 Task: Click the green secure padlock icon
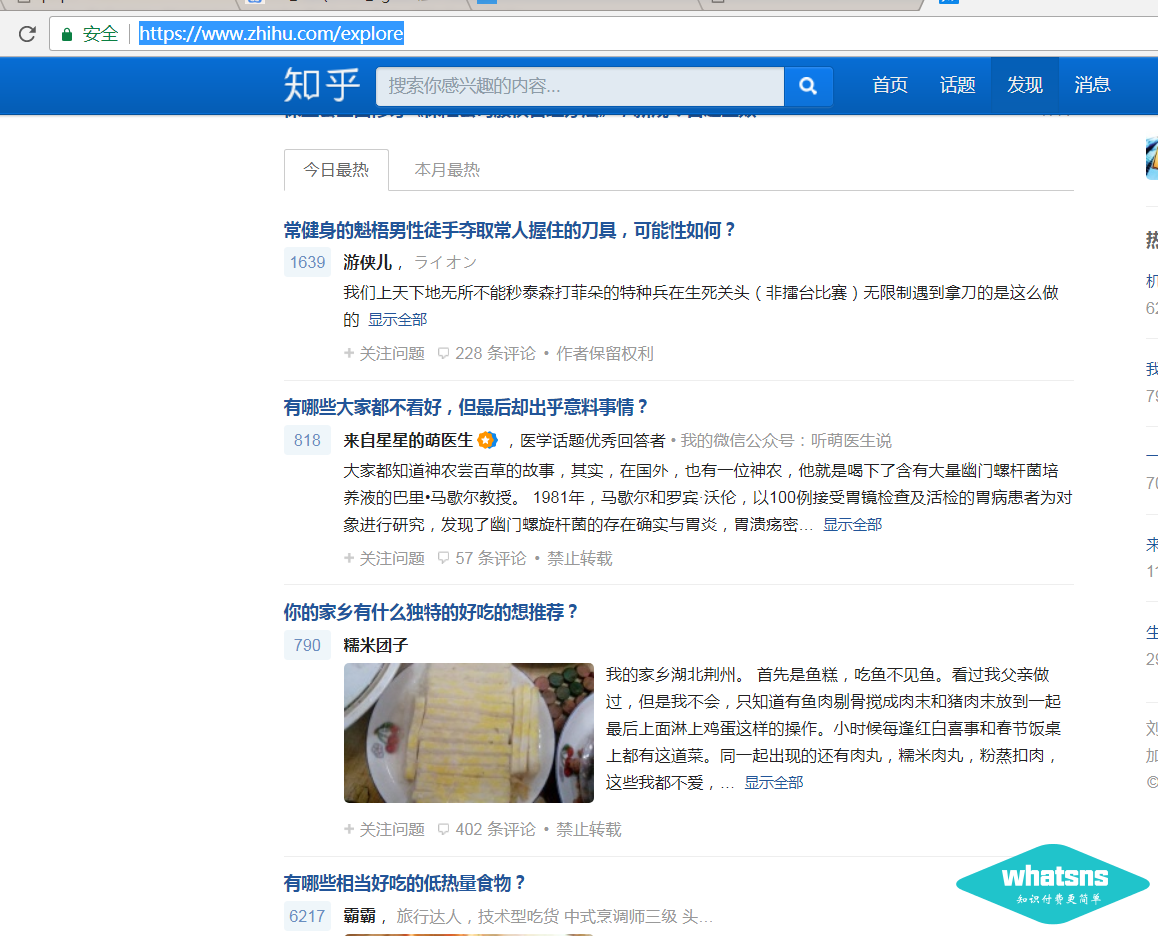pyautogui.click(x=67, y=34)
